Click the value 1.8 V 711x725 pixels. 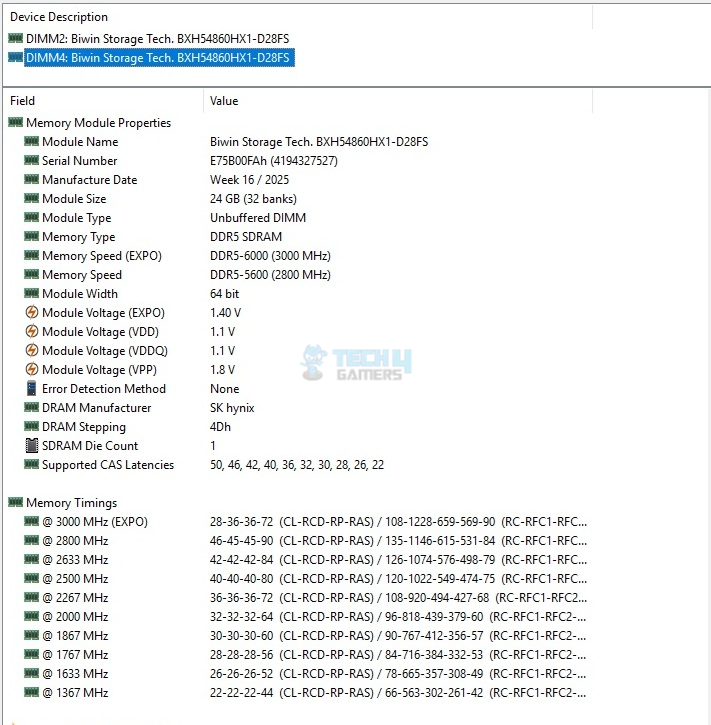222,370
